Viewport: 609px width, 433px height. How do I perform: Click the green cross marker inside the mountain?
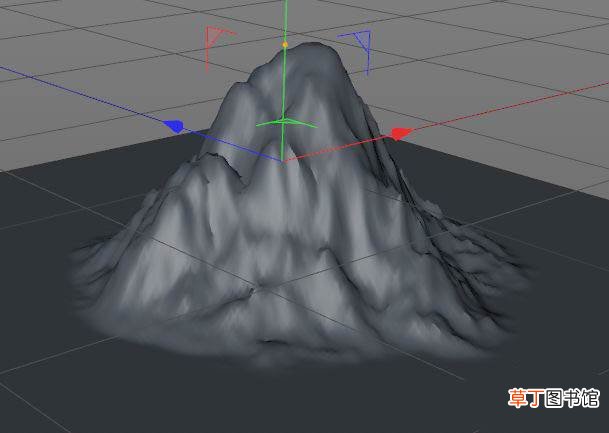(x=286, y=124)
